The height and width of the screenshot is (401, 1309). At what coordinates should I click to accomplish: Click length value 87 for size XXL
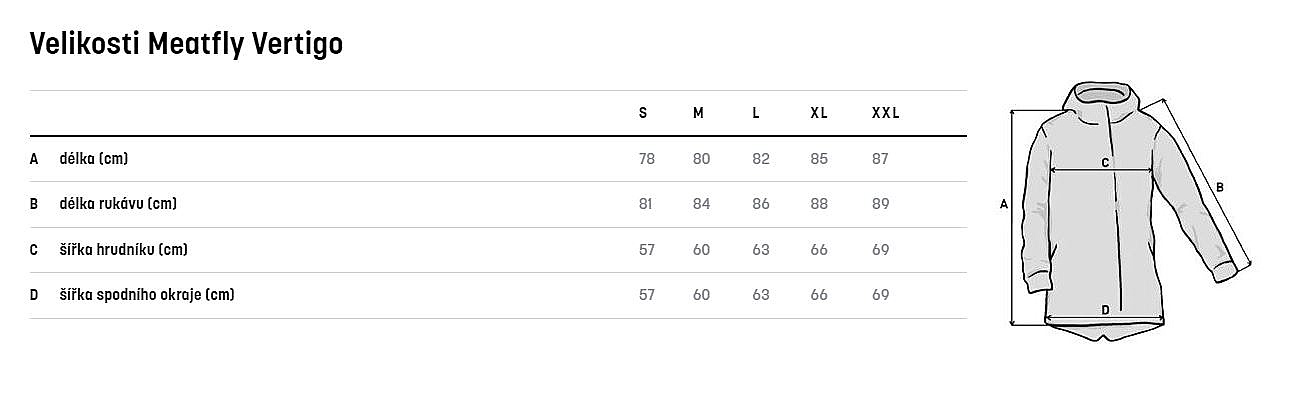click(x=880, y=159)
